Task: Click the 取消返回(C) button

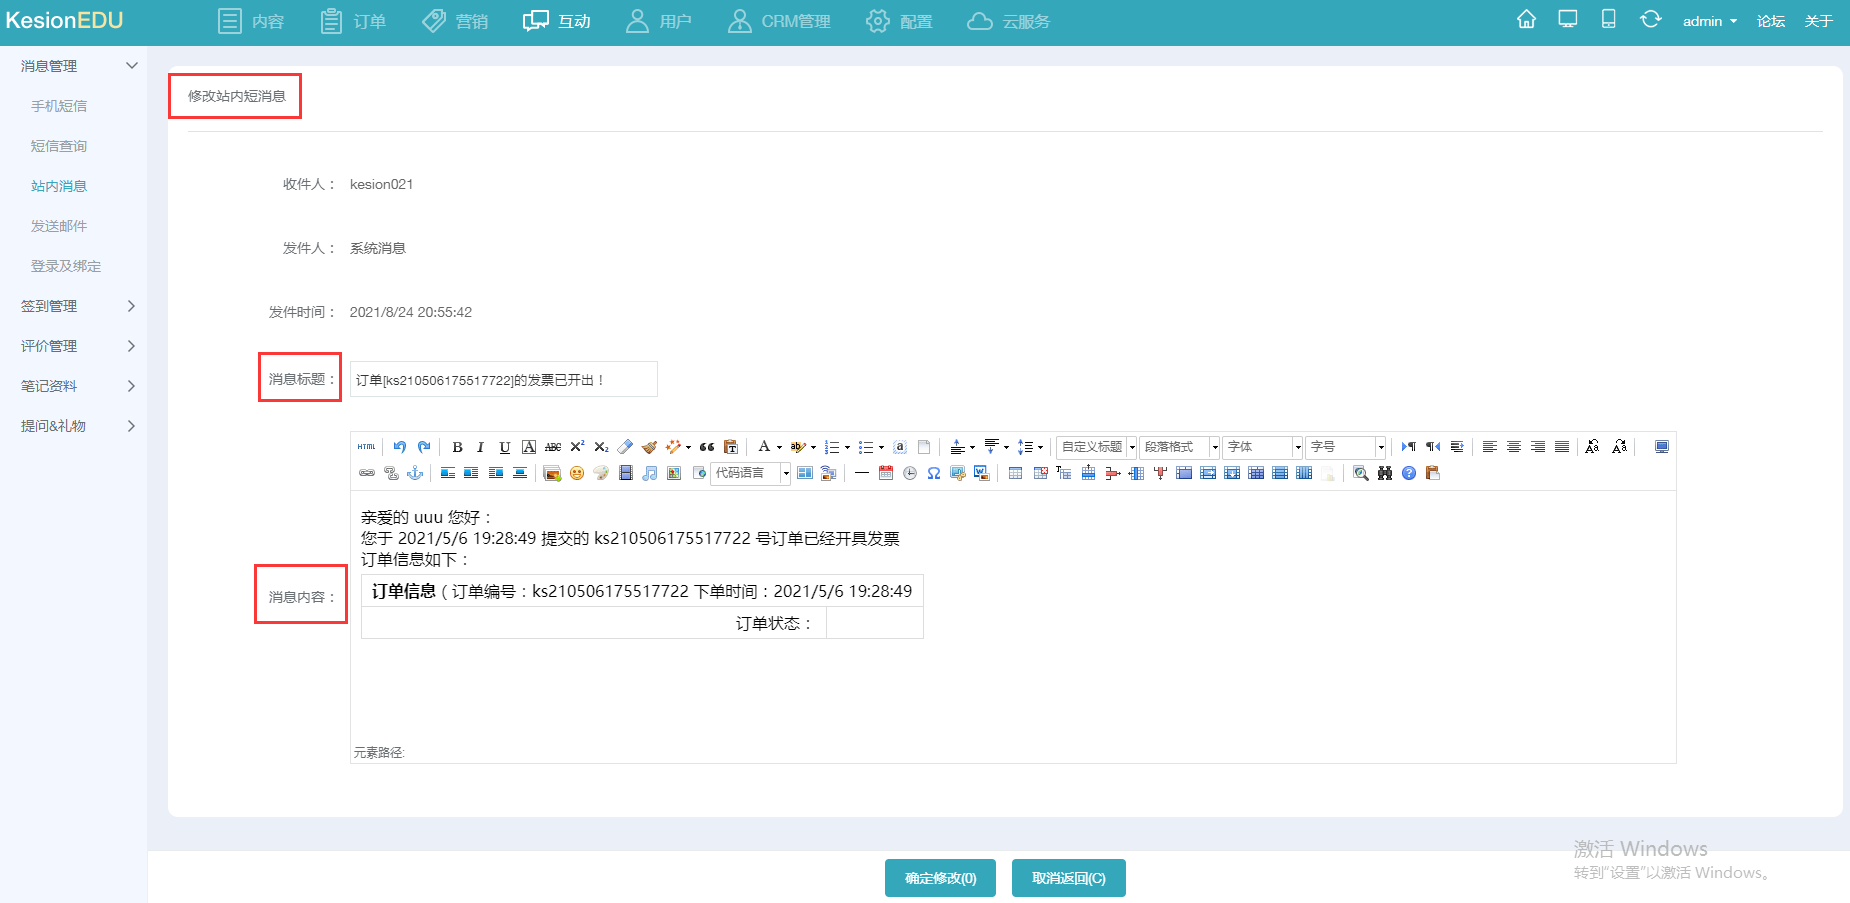Action: point(1069,878)
